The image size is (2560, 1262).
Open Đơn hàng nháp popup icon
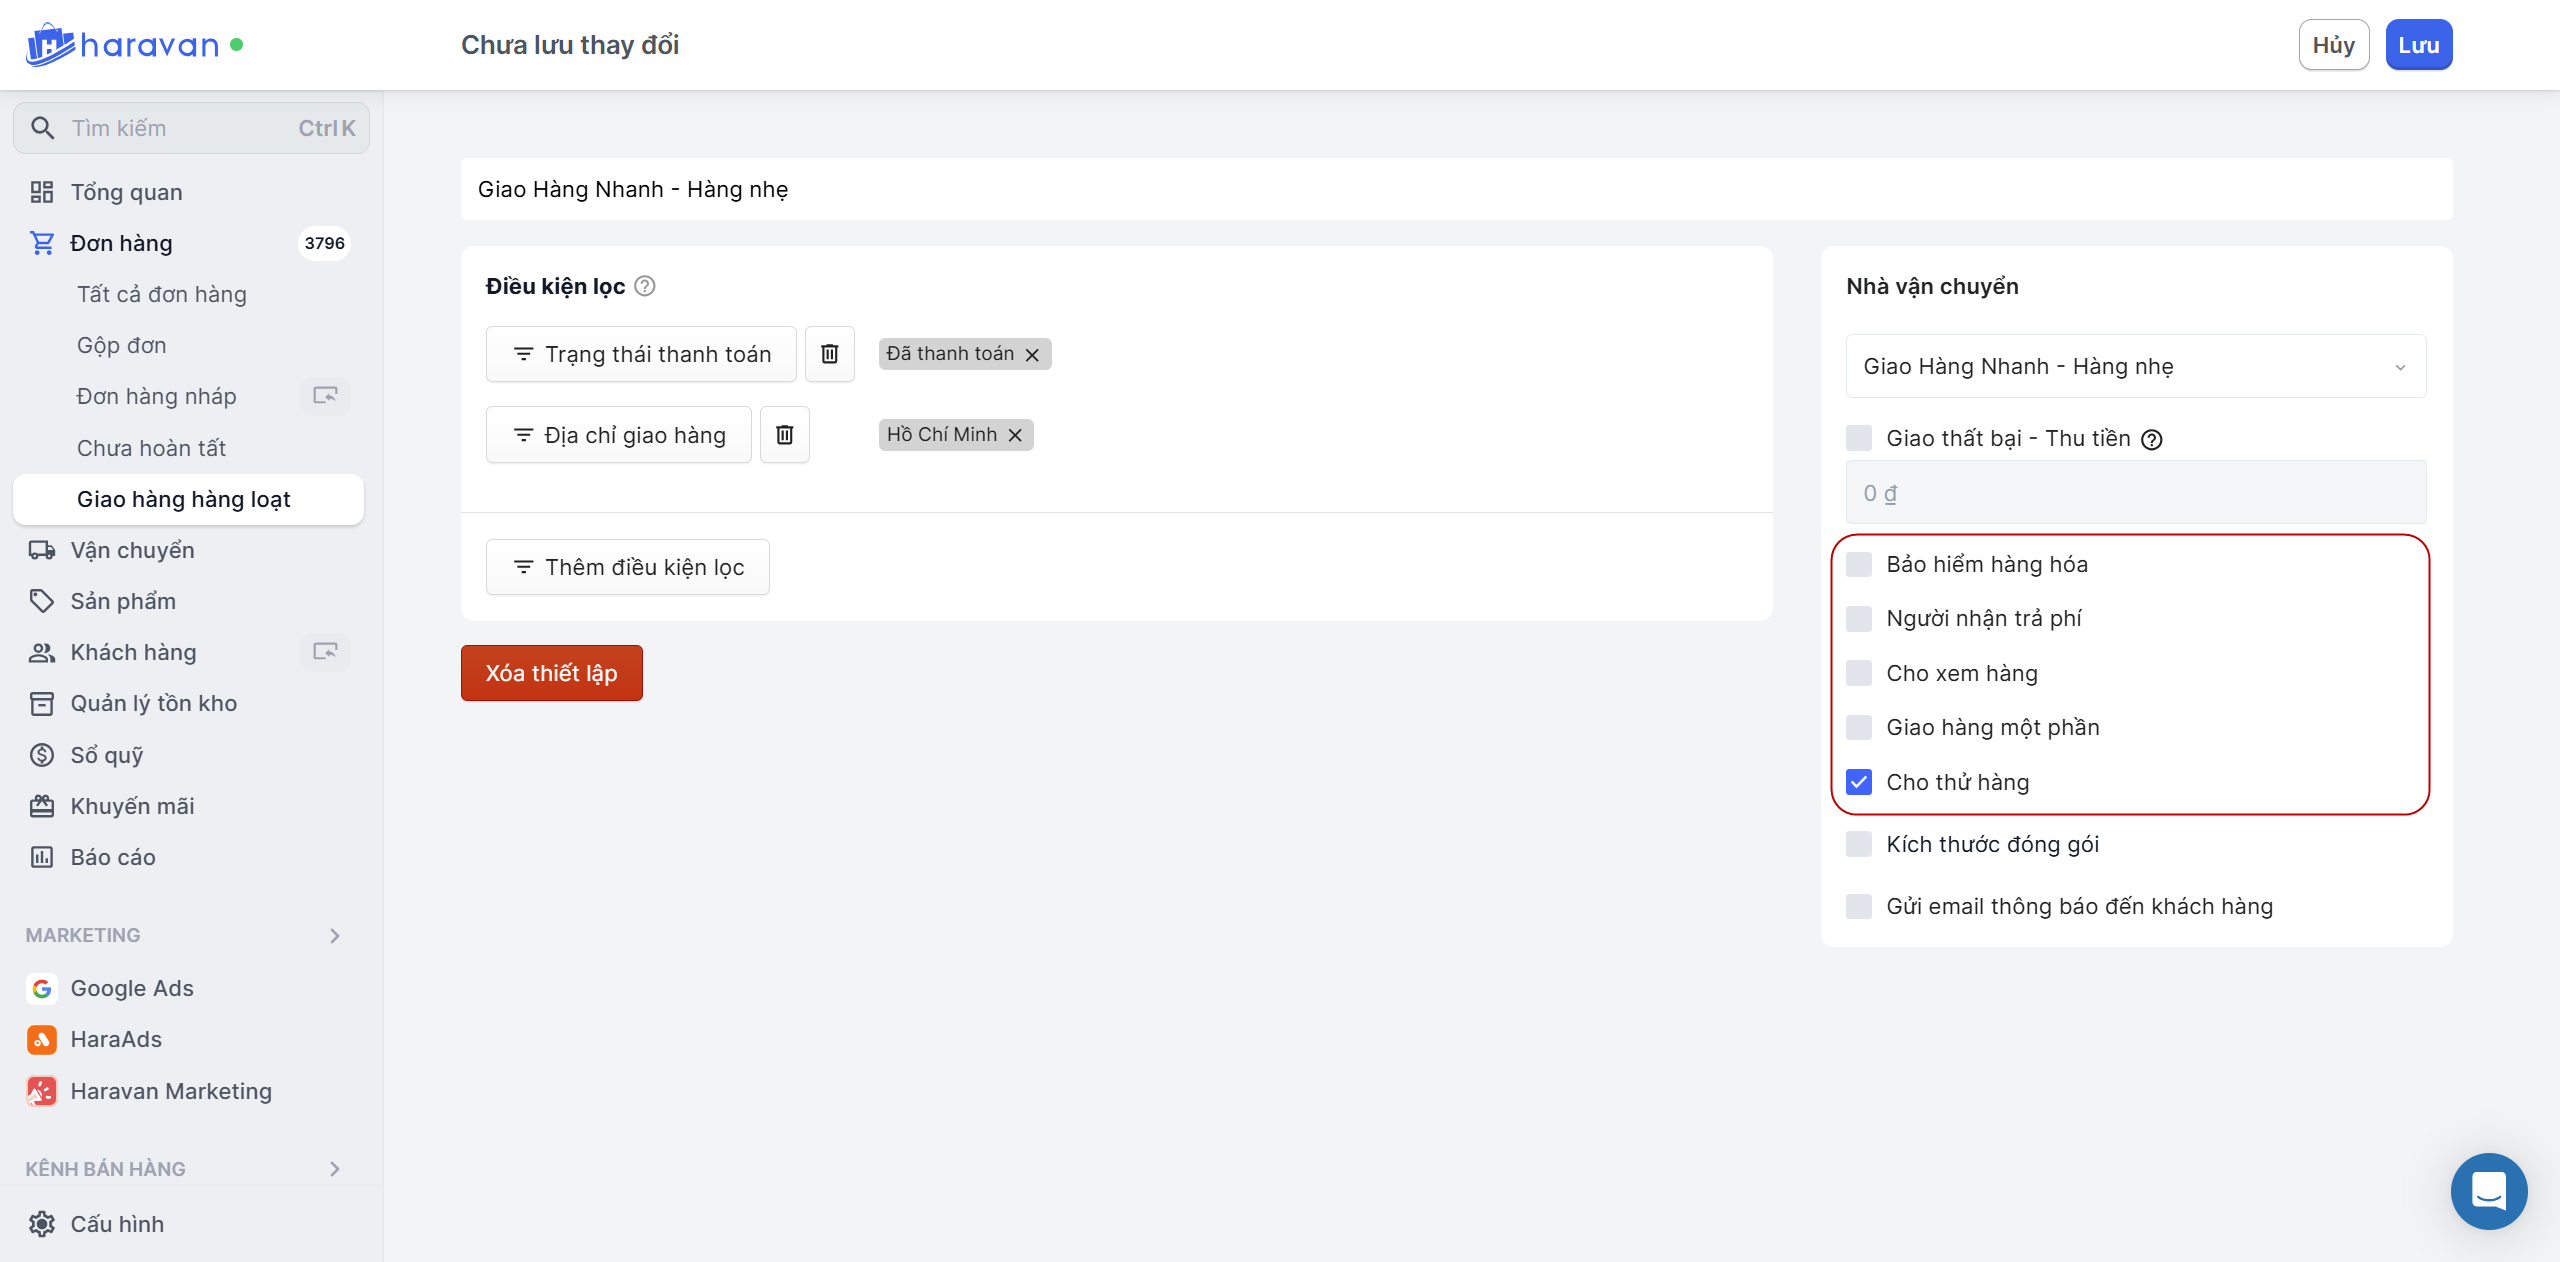[325, 396]
